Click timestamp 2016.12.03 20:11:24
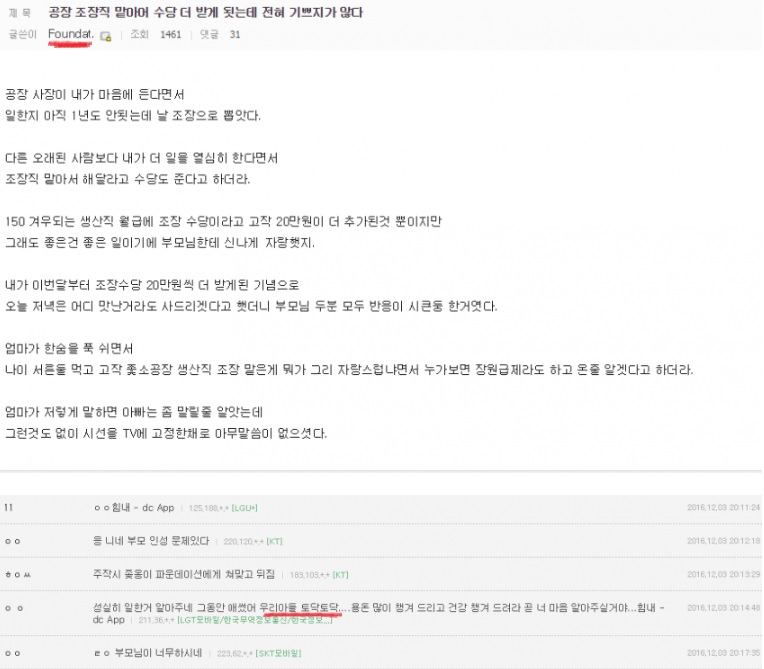The height and width of the screenshot is (669, 764). point(724,507)
